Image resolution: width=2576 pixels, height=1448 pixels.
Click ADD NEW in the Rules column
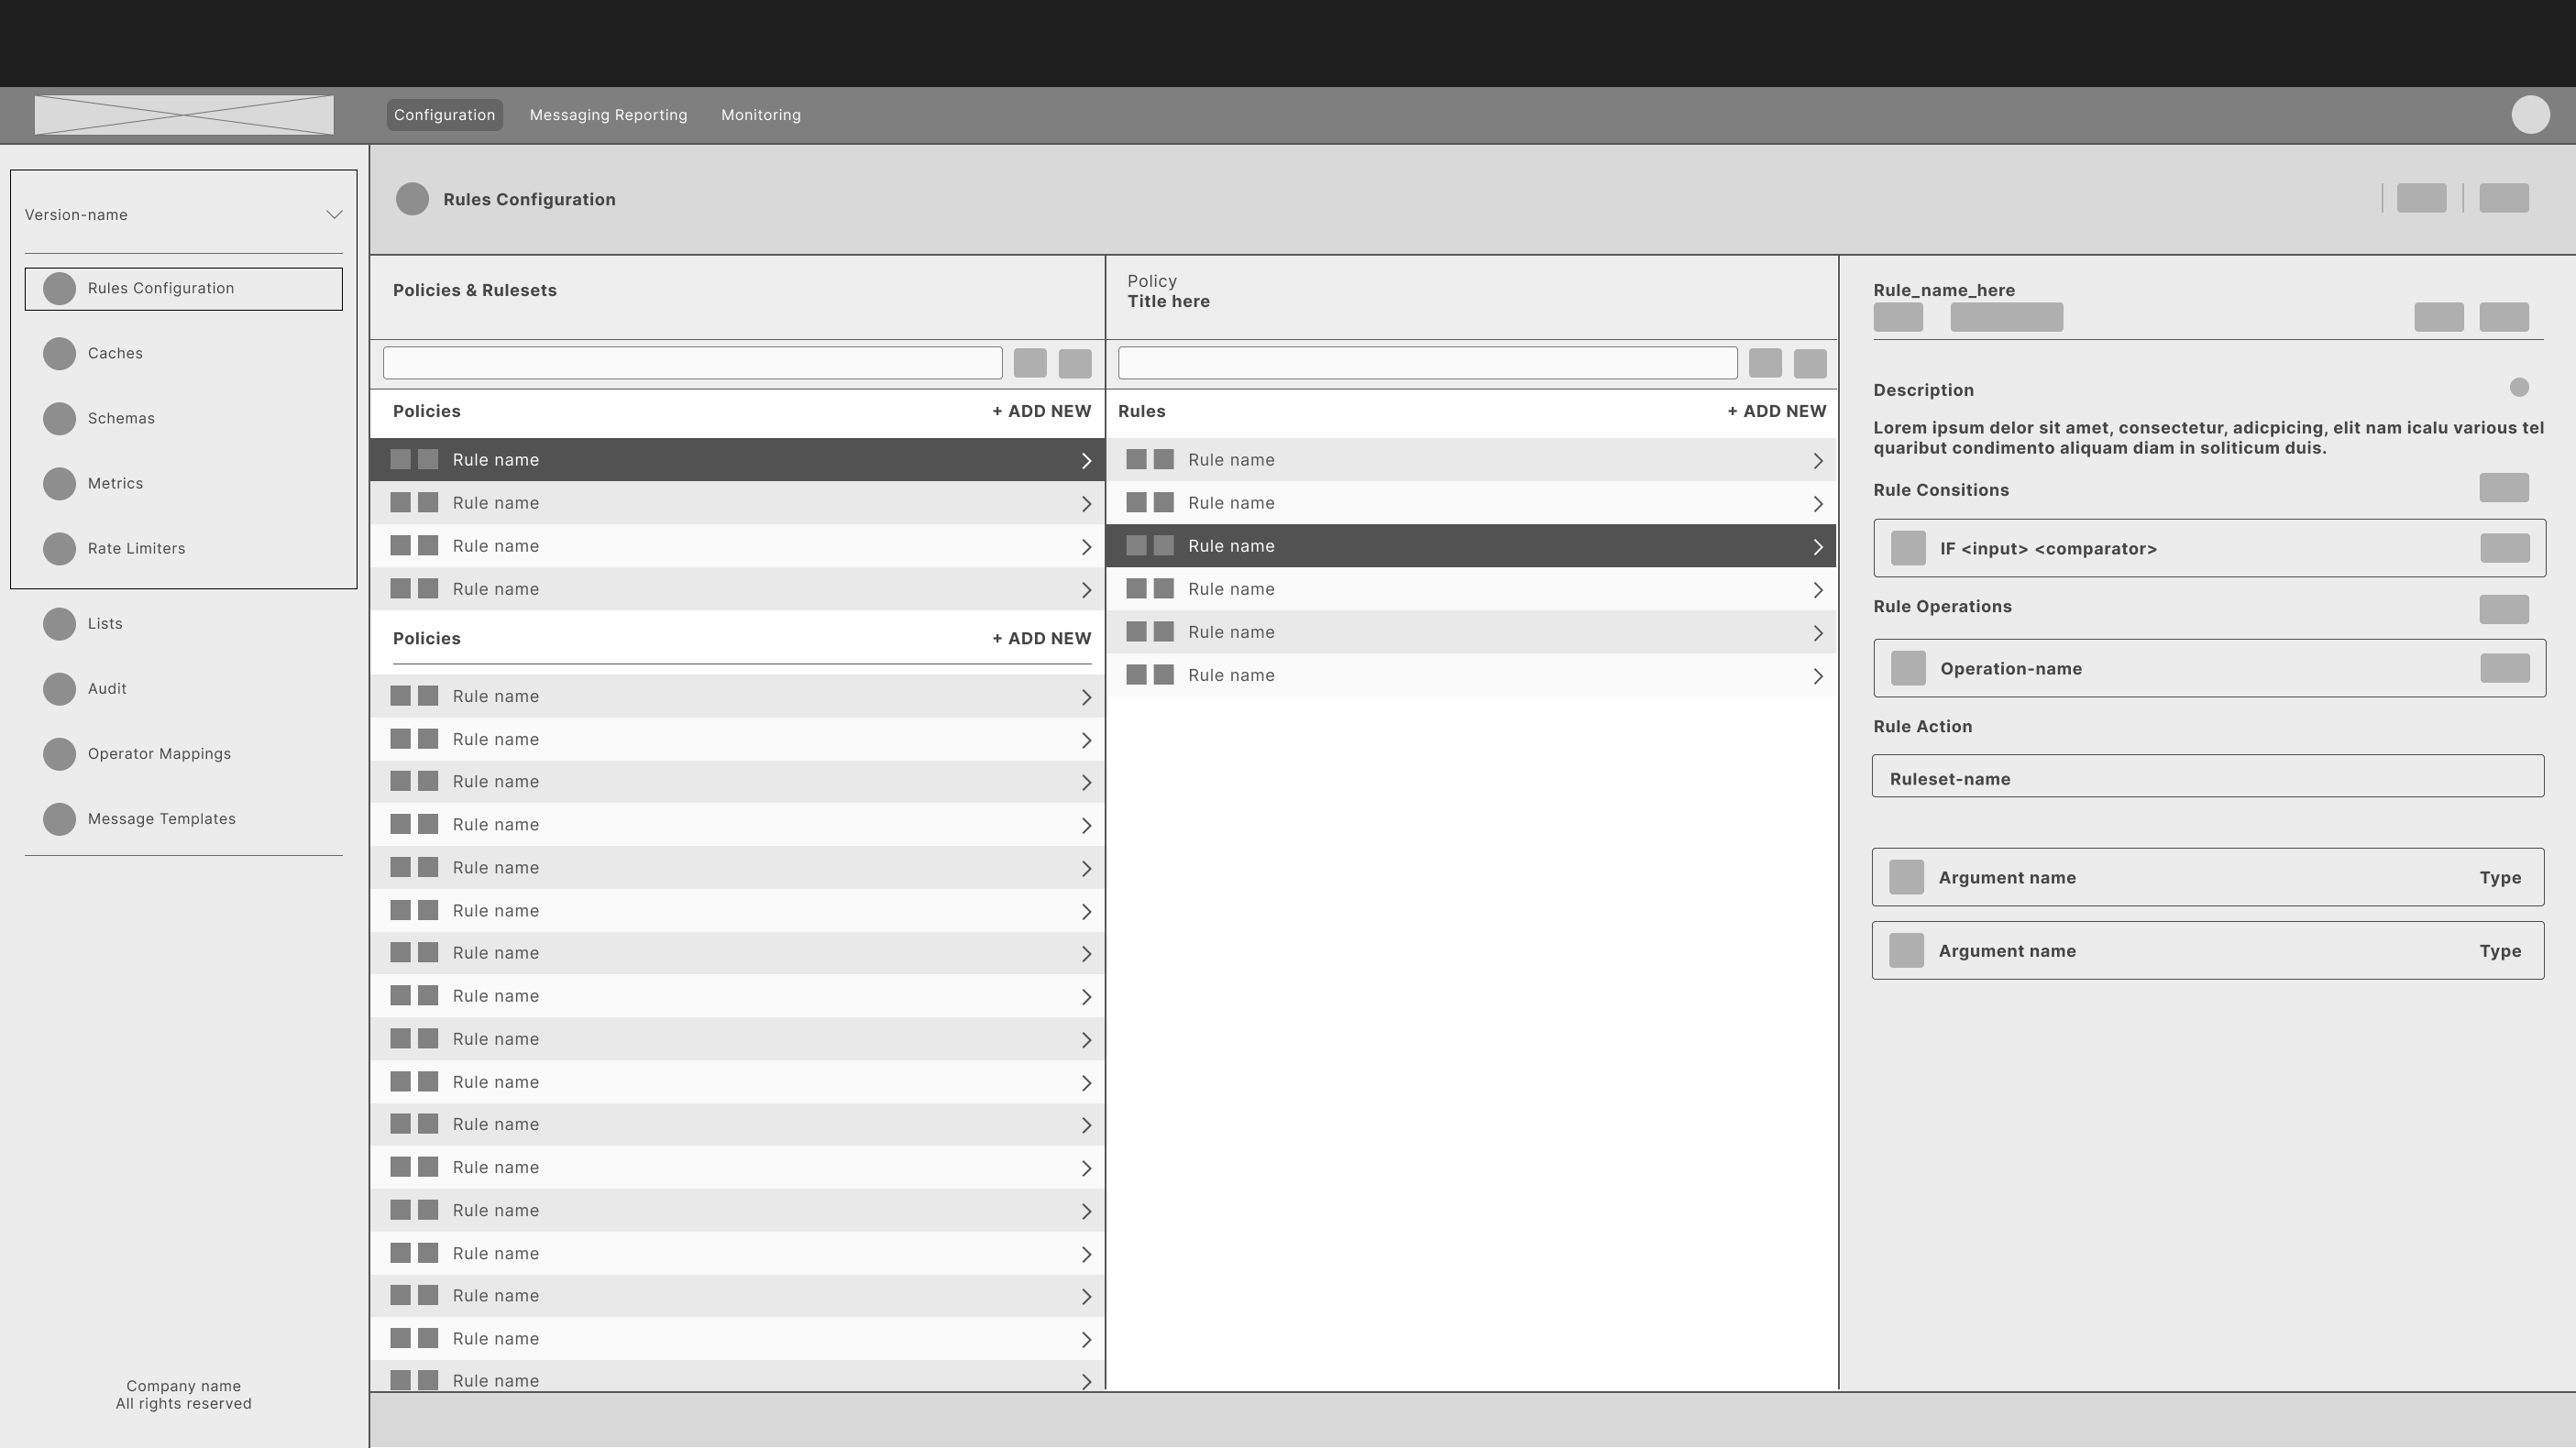tap(1776, 410)
